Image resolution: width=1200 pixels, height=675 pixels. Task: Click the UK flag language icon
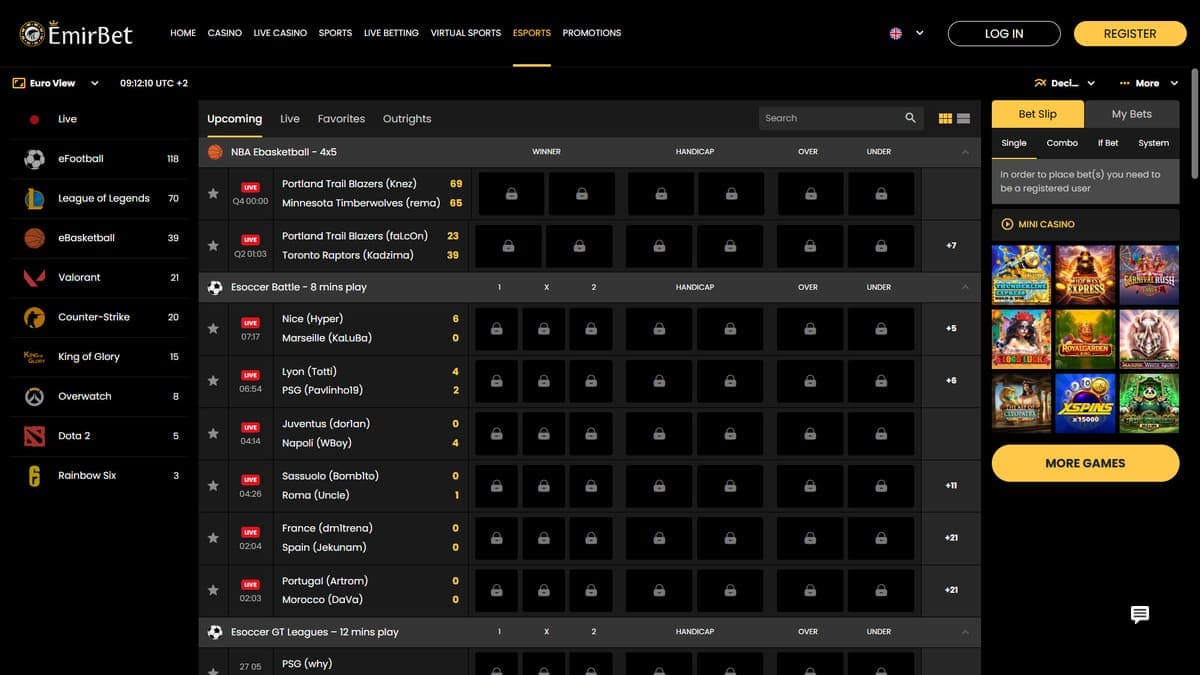(x=896, y=33)
